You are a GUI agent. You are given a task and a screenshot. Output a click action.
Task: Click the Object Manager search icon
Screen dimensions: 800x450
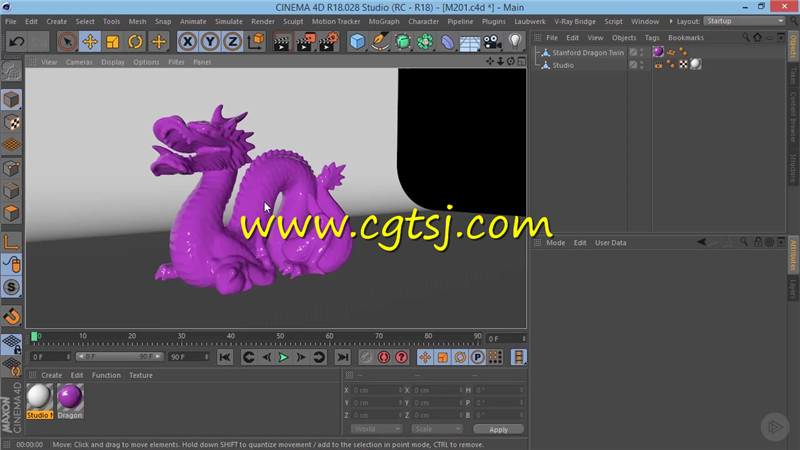745,37
